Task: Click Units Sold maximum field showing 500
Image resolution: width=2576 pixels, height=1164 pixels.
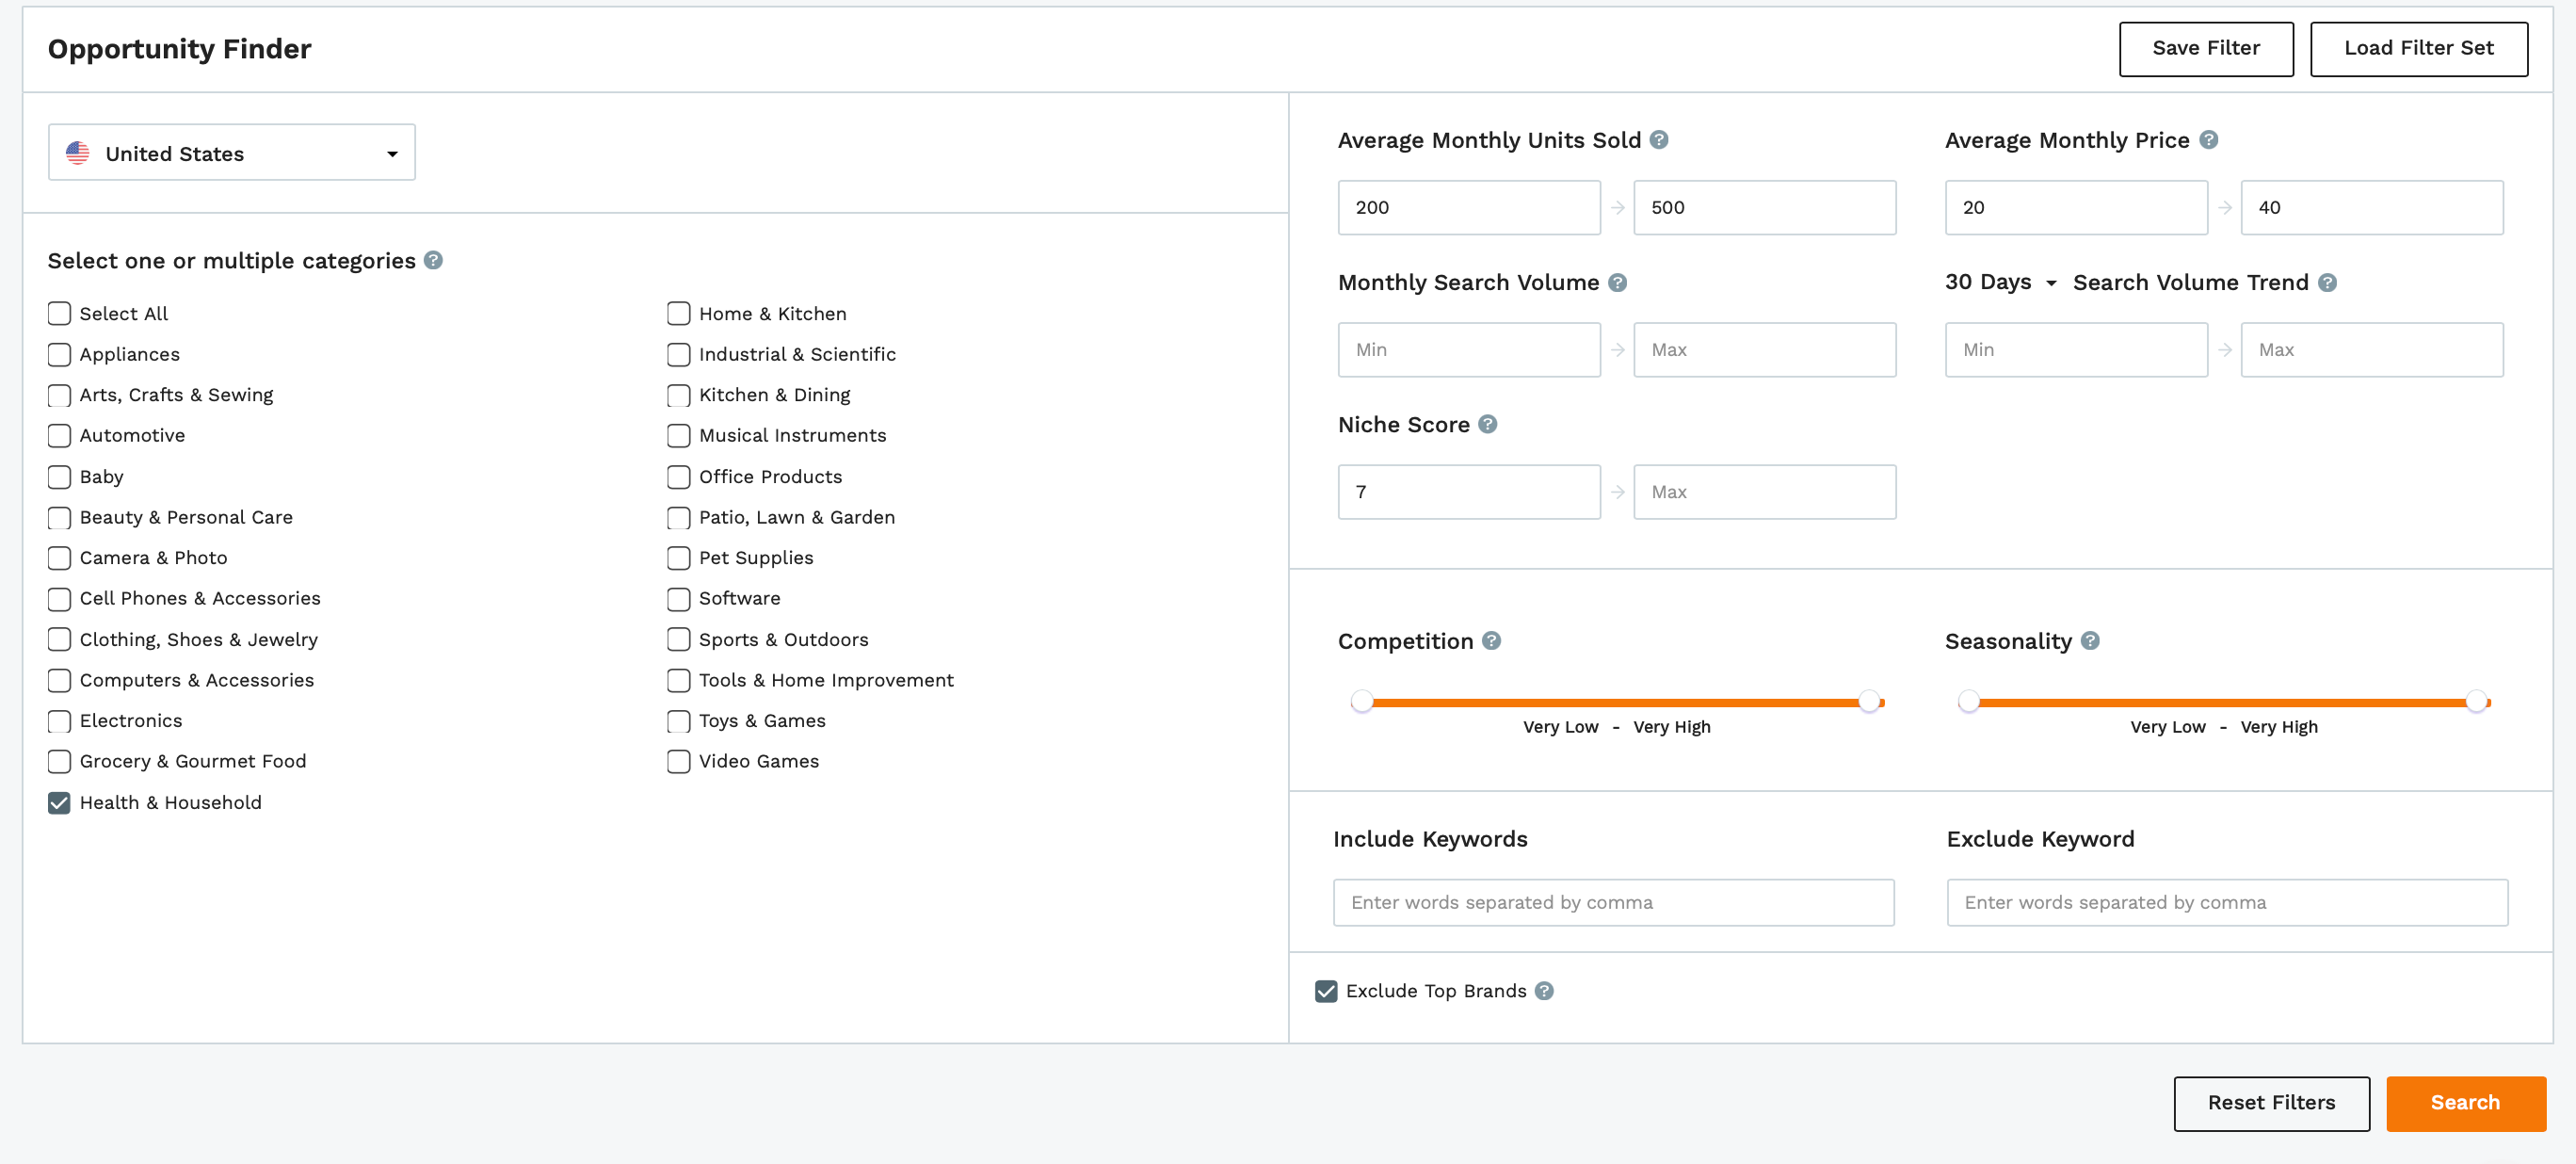Action: [x=1764, y=208]
